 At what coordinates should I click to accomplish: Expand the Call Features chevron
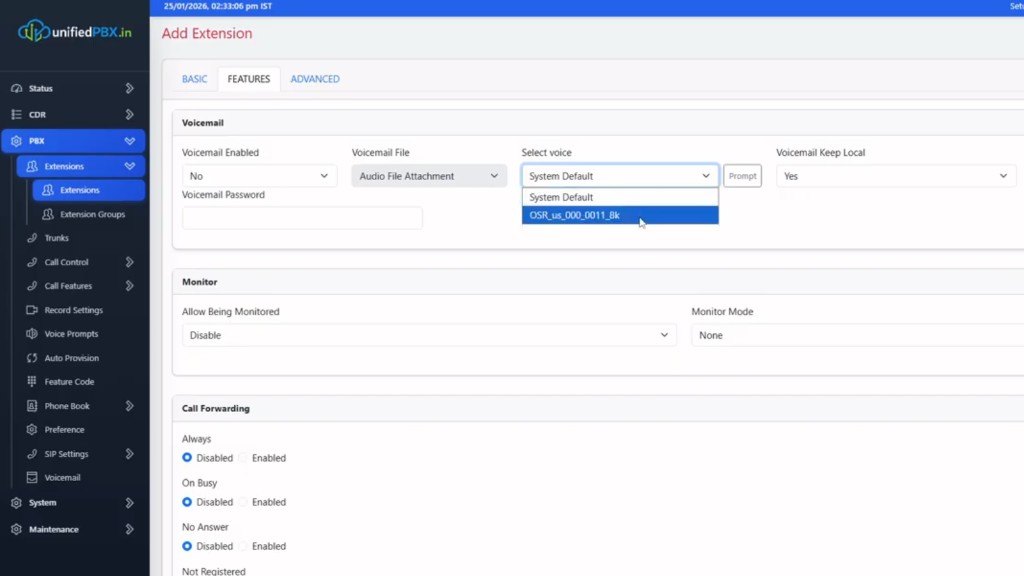(x=129, y=286)
